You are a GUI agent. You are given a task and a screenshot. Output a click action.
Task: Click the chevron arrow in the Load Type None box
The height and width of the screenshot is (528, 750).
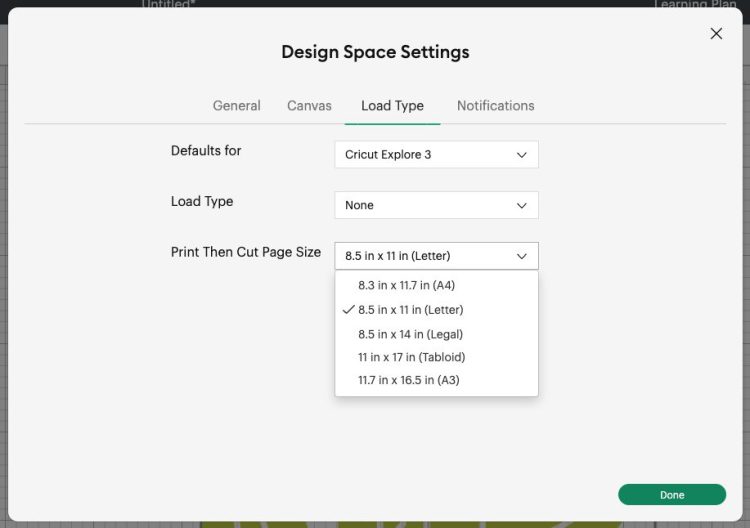pos(521,205)
